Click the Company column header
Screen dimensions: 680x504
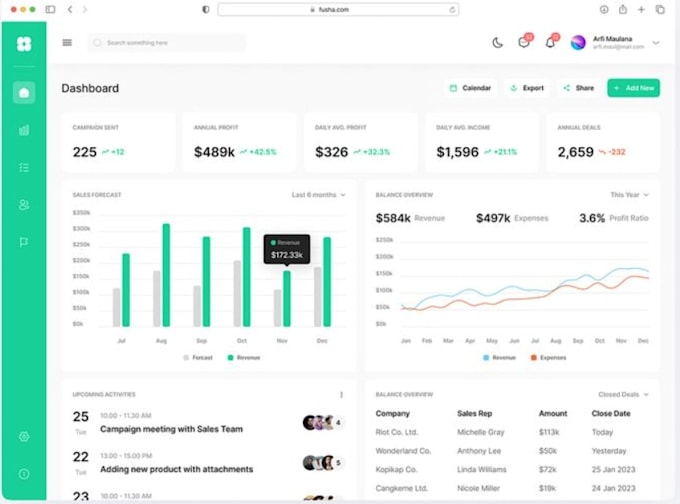392,413
